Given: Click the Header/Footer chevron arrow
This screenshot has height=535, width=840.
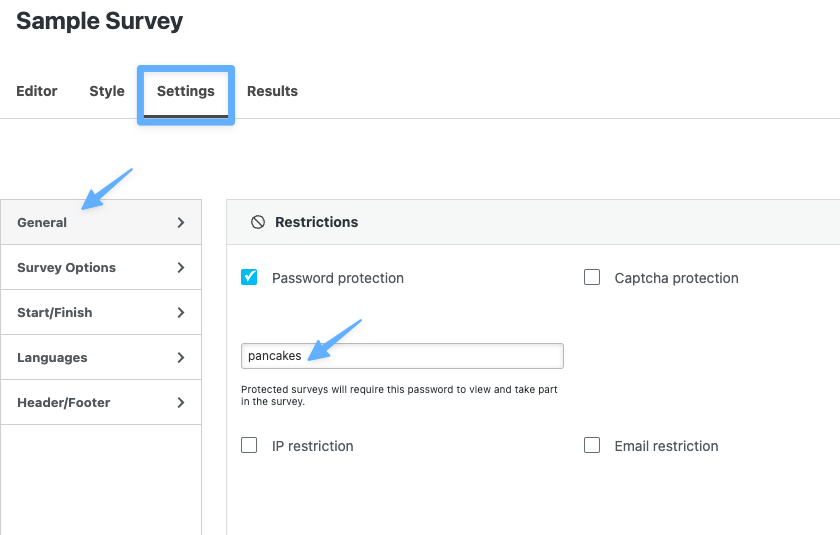Looking at the screenshot, I should pos(181,403).
